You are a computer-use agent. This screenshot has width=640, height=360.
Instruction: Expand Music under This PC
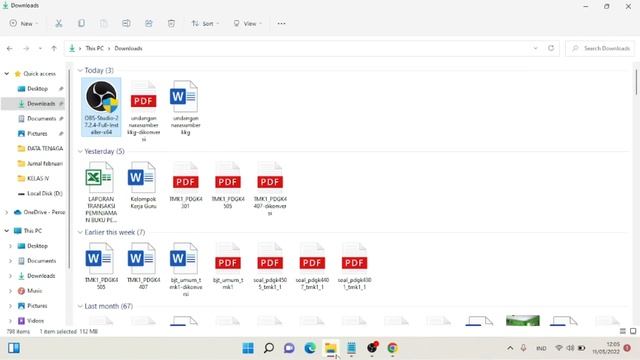pos(10,291)
